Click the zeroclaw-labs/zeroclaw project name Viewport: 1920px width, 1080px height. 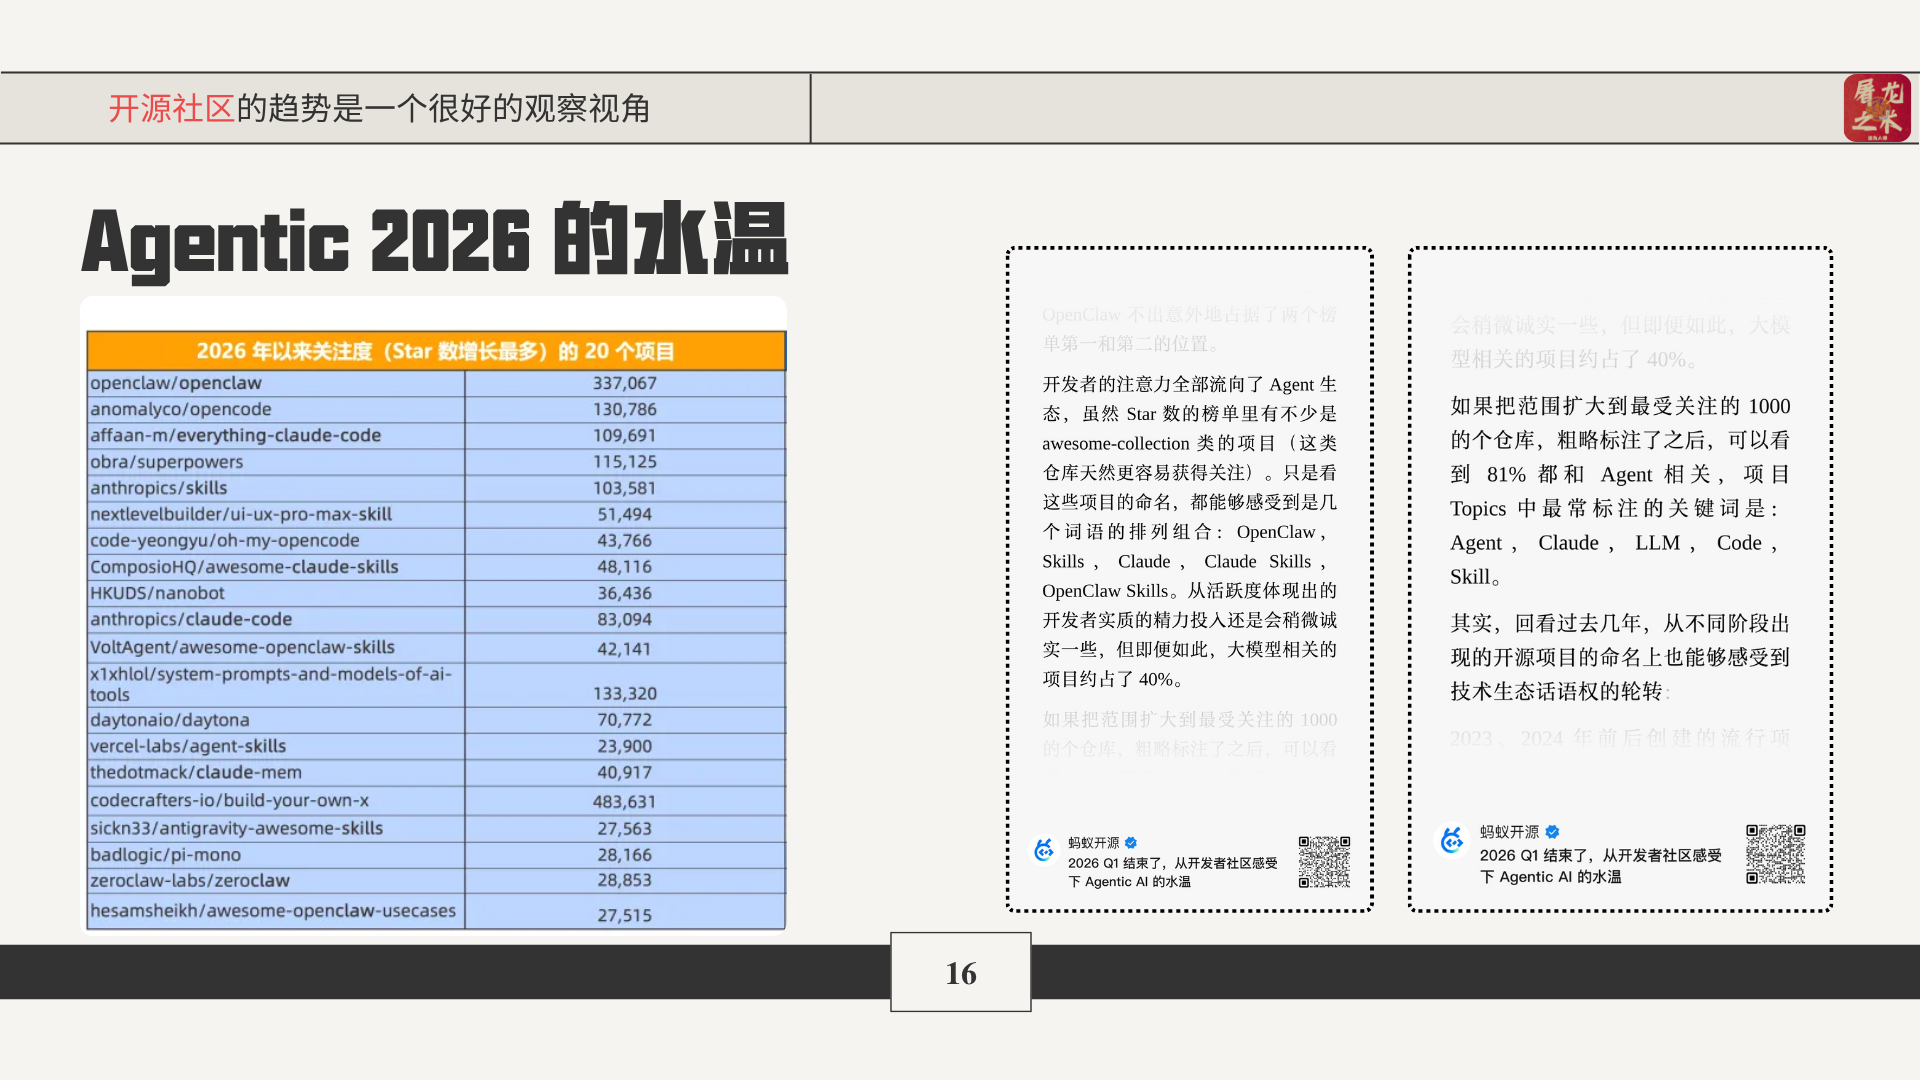pos(190,881)
